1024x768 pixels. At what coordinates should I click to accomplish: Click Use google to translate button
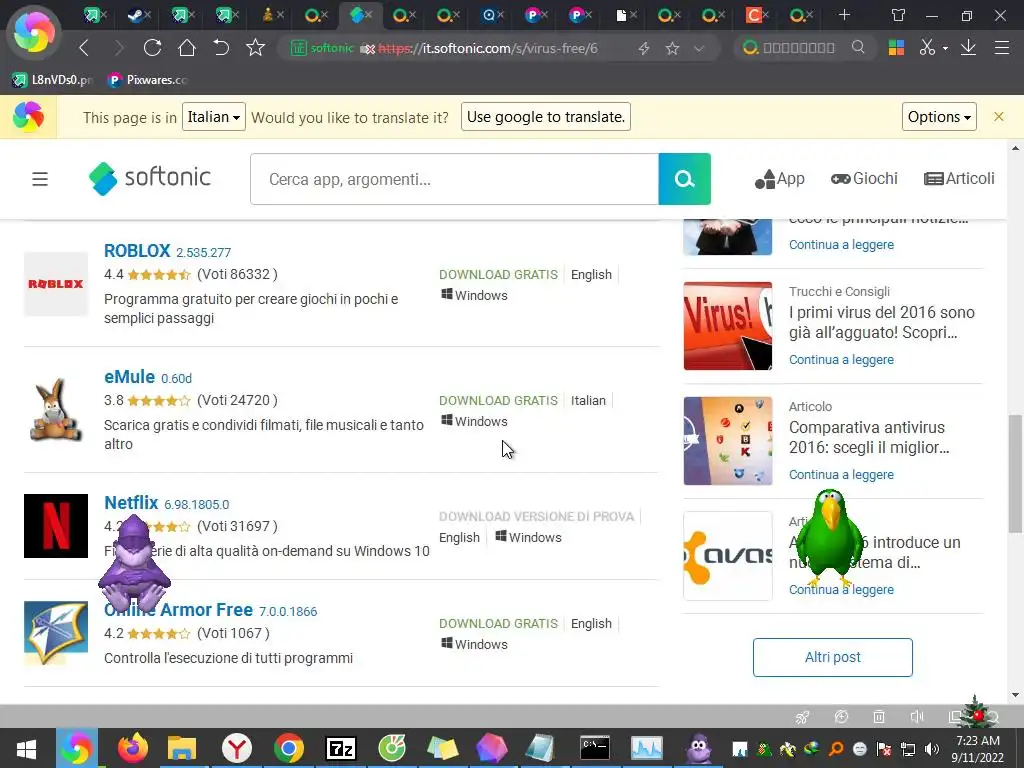546,117
